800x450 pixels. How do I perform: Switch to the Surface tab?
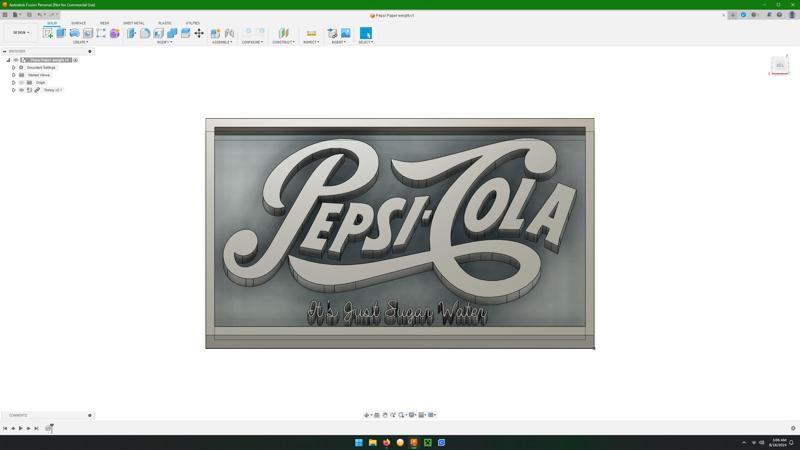tap(79, 23)
